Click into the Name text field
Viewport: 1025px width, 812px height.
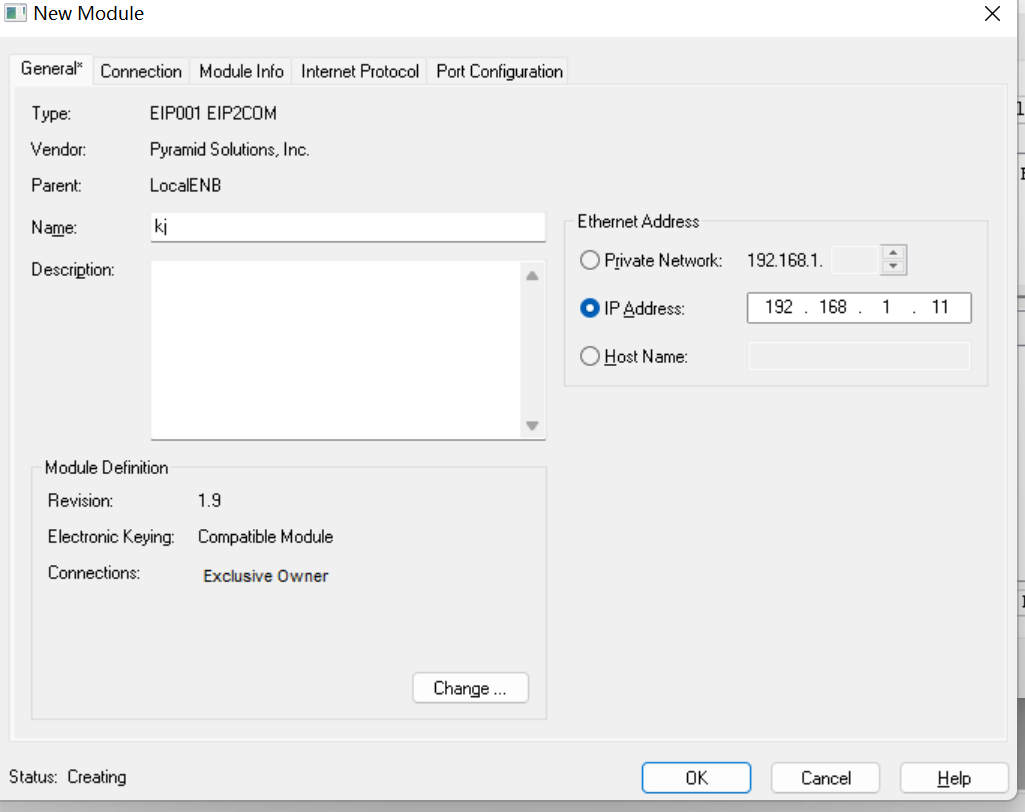point(347,227)
